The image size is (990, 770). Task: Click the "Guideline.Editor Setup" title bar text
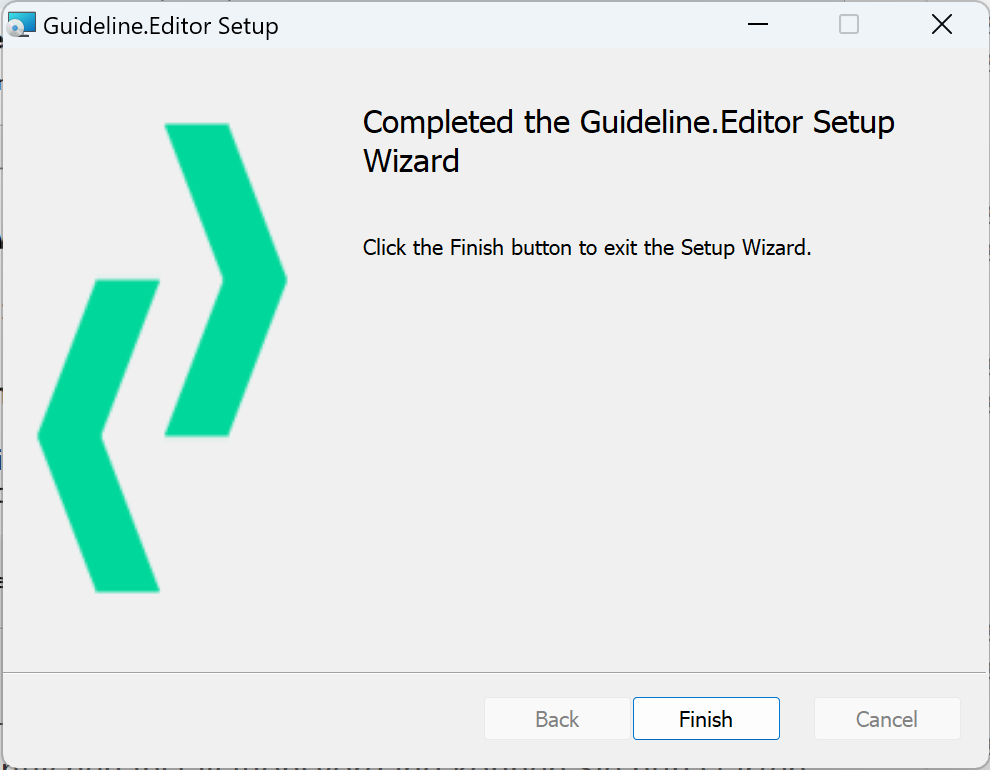point(160,26)
